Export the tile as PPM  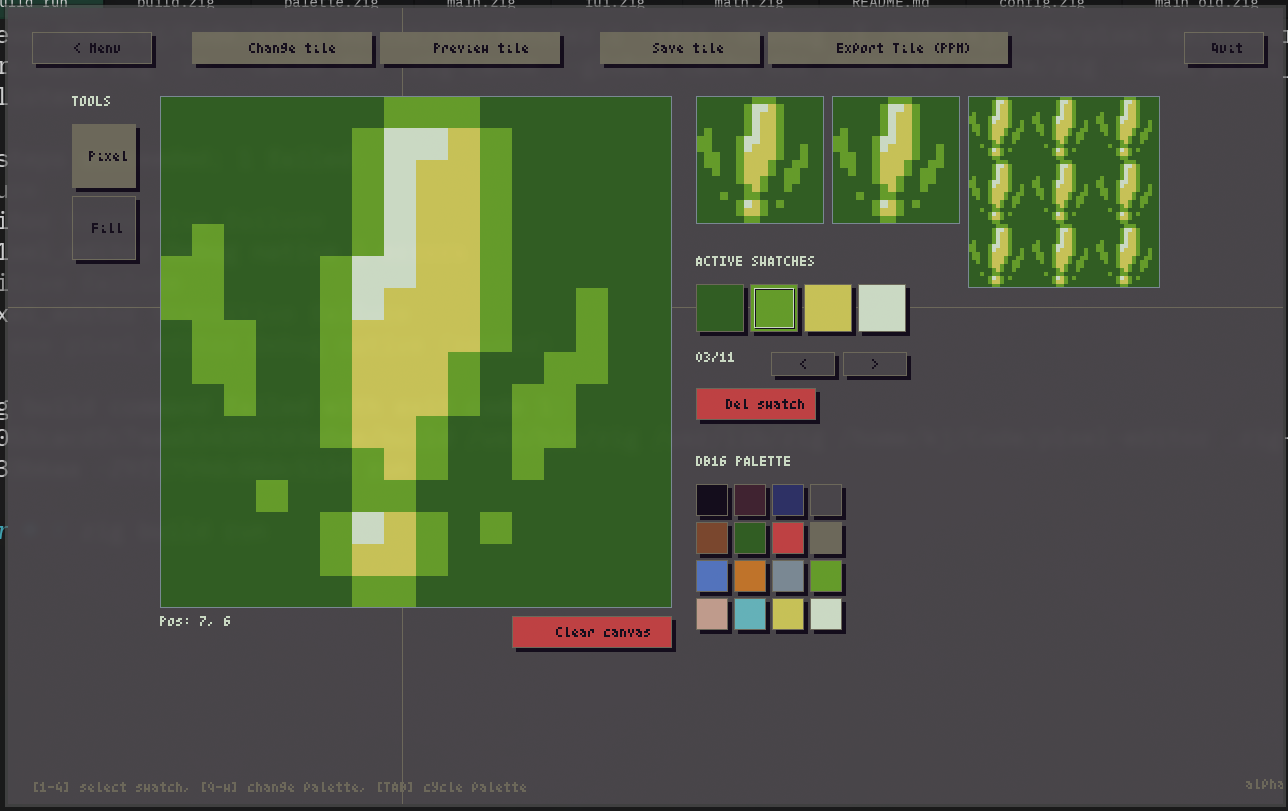(x=888, y=48)
